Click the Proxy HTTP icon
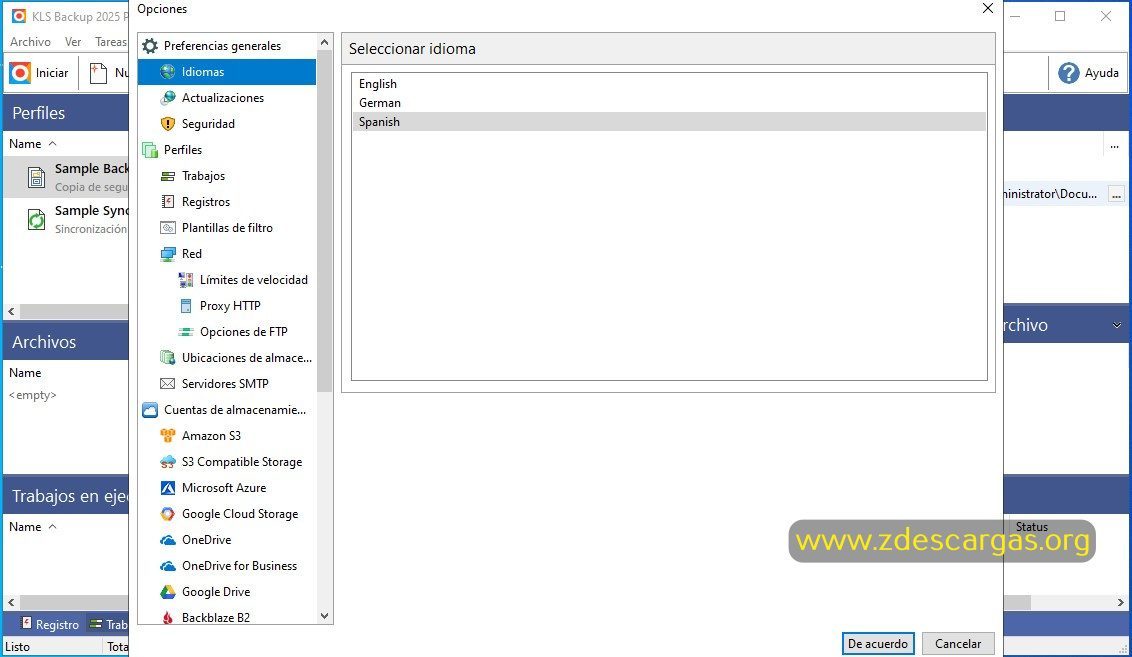Viewport: 1132px width, 657px height. coord(186,306)
